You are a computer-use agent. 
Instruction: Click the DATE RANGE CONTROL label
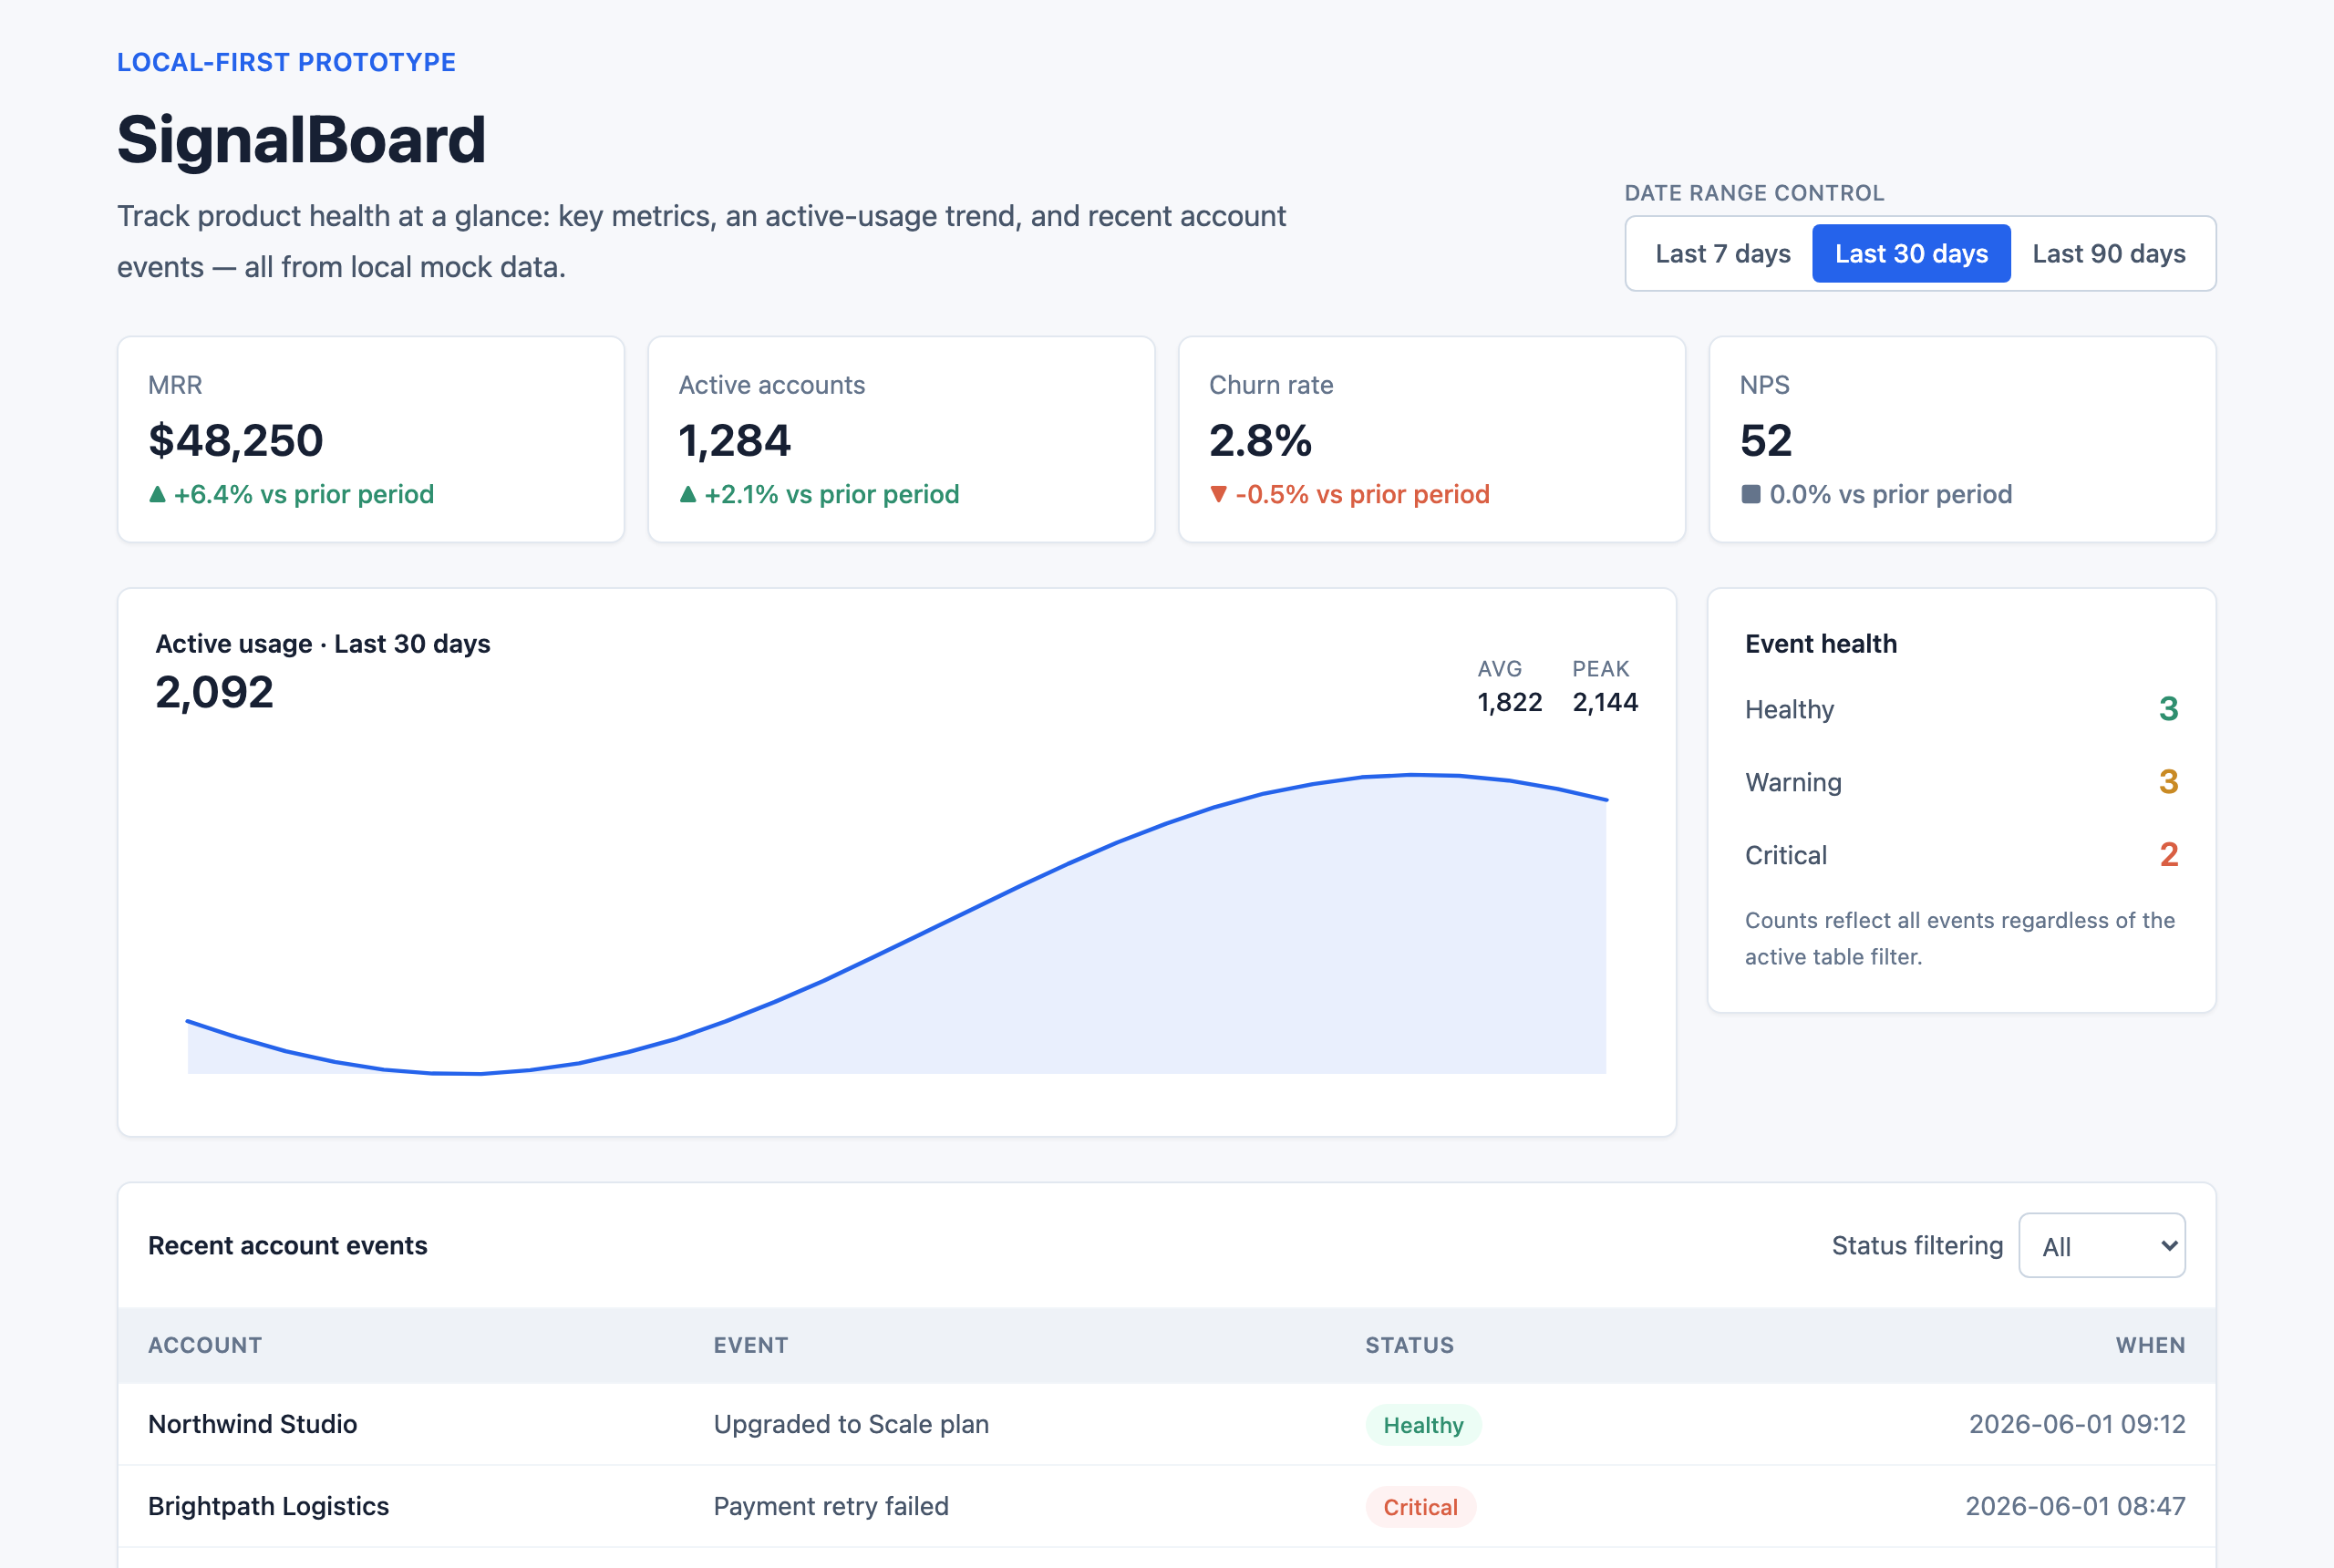click(1754, 193)
